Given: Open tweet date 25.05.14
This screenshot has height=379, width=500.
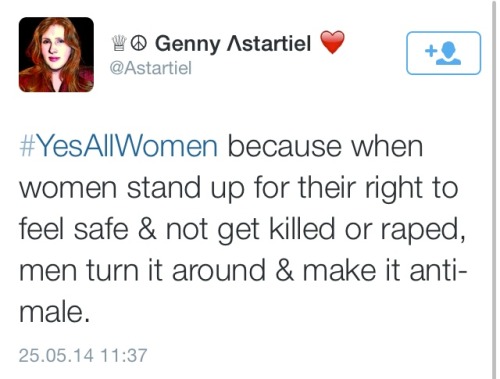Looking at the screenshot, I should pyautogui.click(x=56, y=355).
